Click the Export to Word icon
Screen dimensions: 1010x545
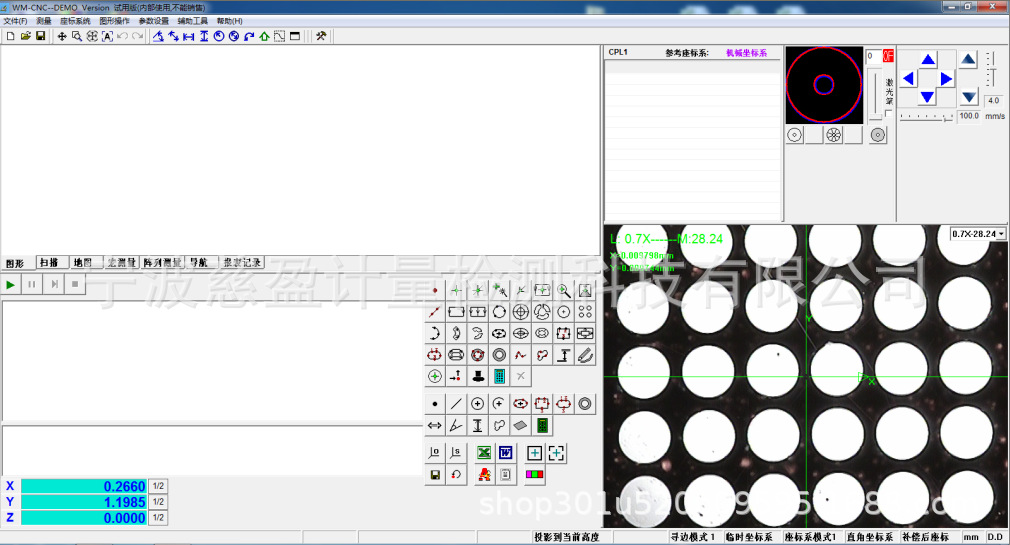point(506,453)
